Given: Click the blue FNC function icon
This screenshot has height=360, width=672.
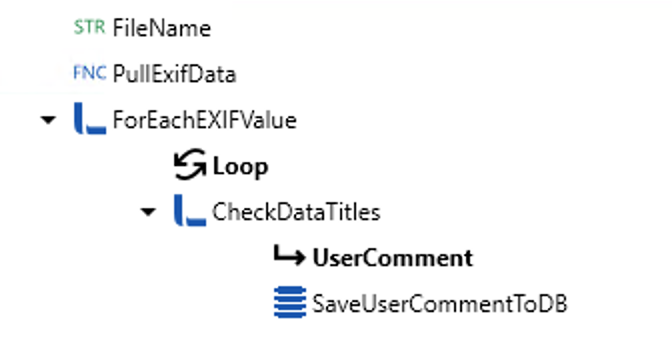Looking at the screenshot, I should coord(90,73).
